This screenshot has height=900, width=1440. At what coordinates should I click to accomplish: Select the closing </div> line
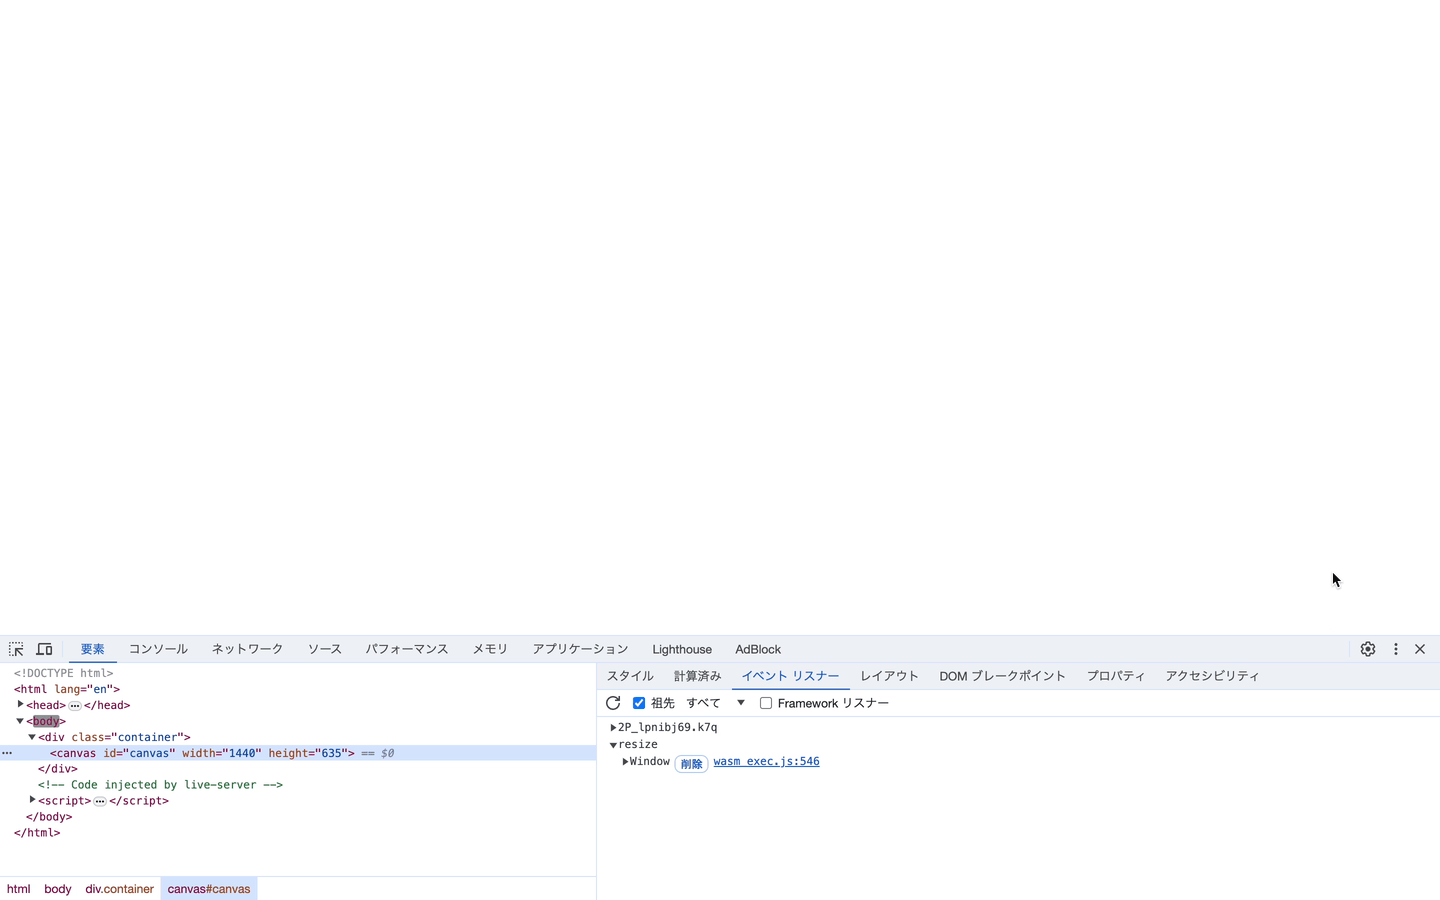pos(58,769)
